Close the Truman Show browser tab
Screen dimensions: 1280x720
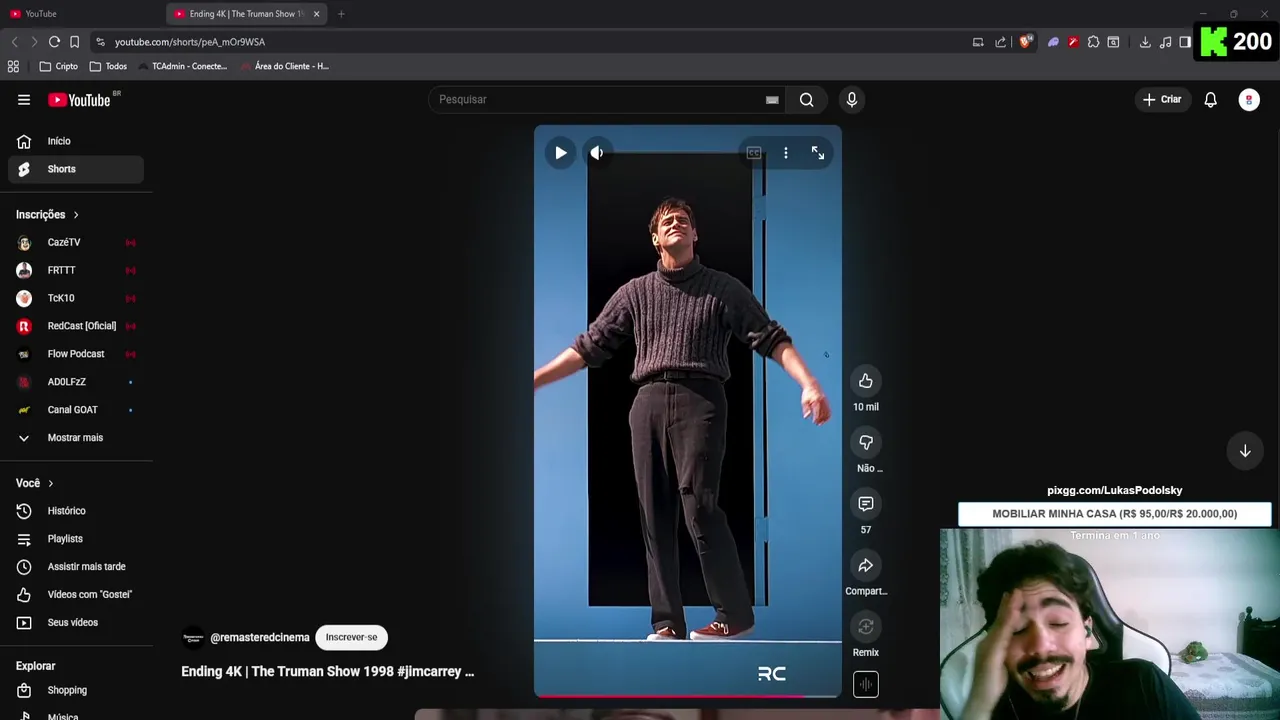tap(316, 14)
